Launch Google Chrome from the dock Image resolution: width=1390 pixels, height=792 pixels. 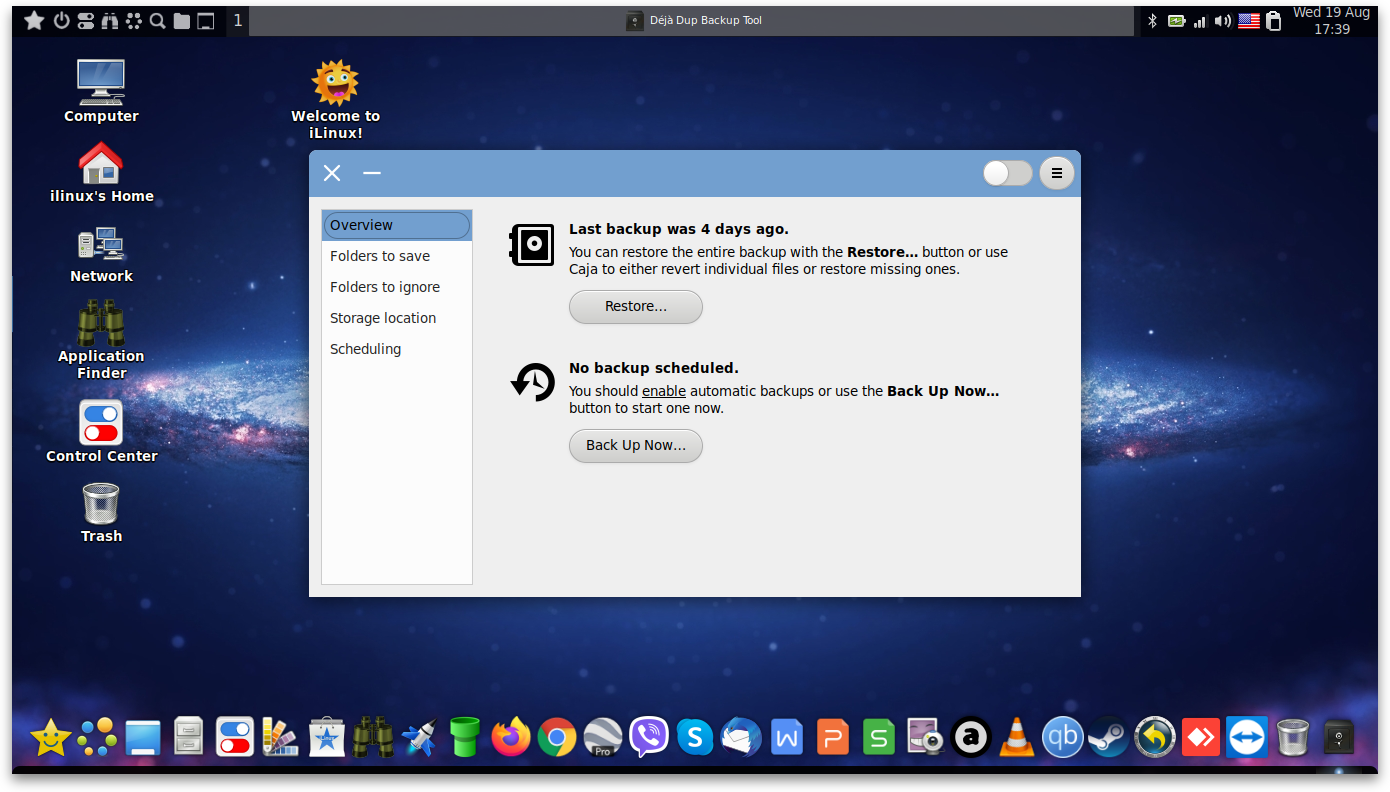point(557,738)
